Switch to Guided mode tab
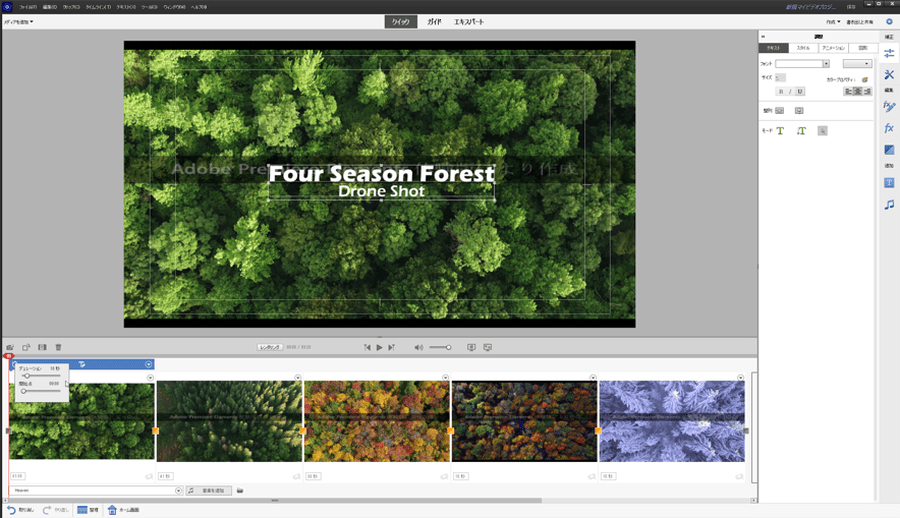Screen dimensions: 900x518 click(x=434, y=22)
